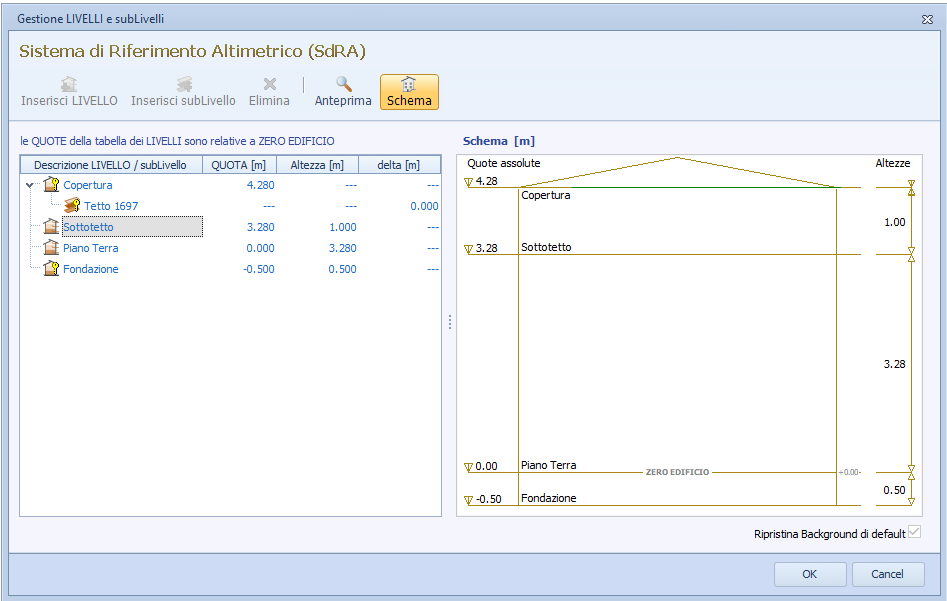Screen dimensions: 947x601
Task: Select Piano Terra level in tree
Action: 90,248
